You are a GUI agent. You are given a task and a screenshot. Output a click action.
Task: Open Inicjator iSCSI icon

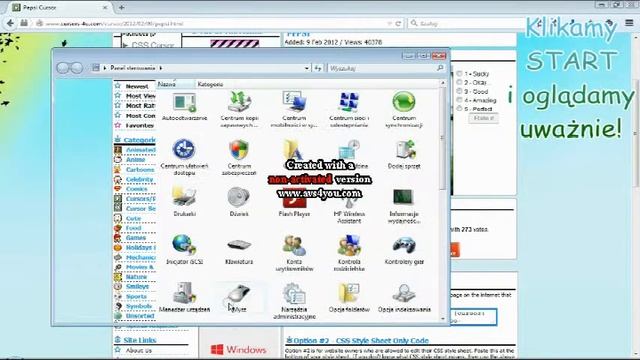pyautogui.click(x=184, y=250)
